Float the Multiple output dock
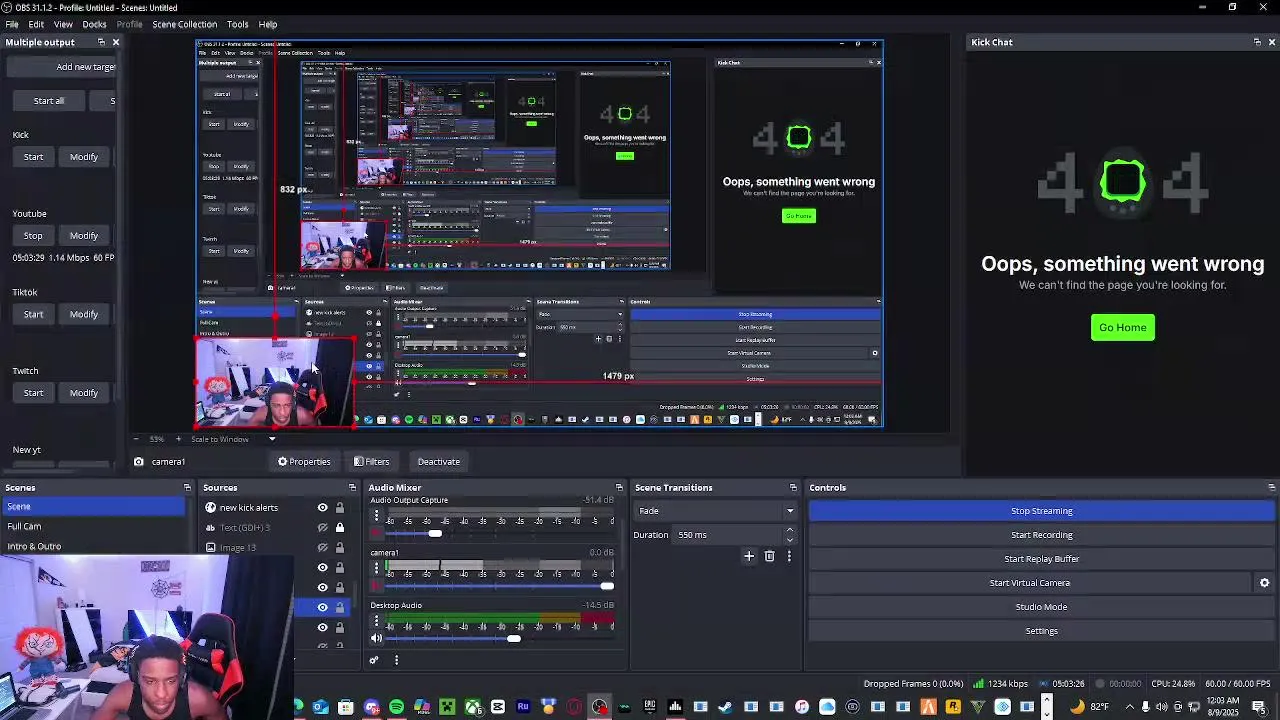This screenshot has height=720, width=1280. (101, 42)
